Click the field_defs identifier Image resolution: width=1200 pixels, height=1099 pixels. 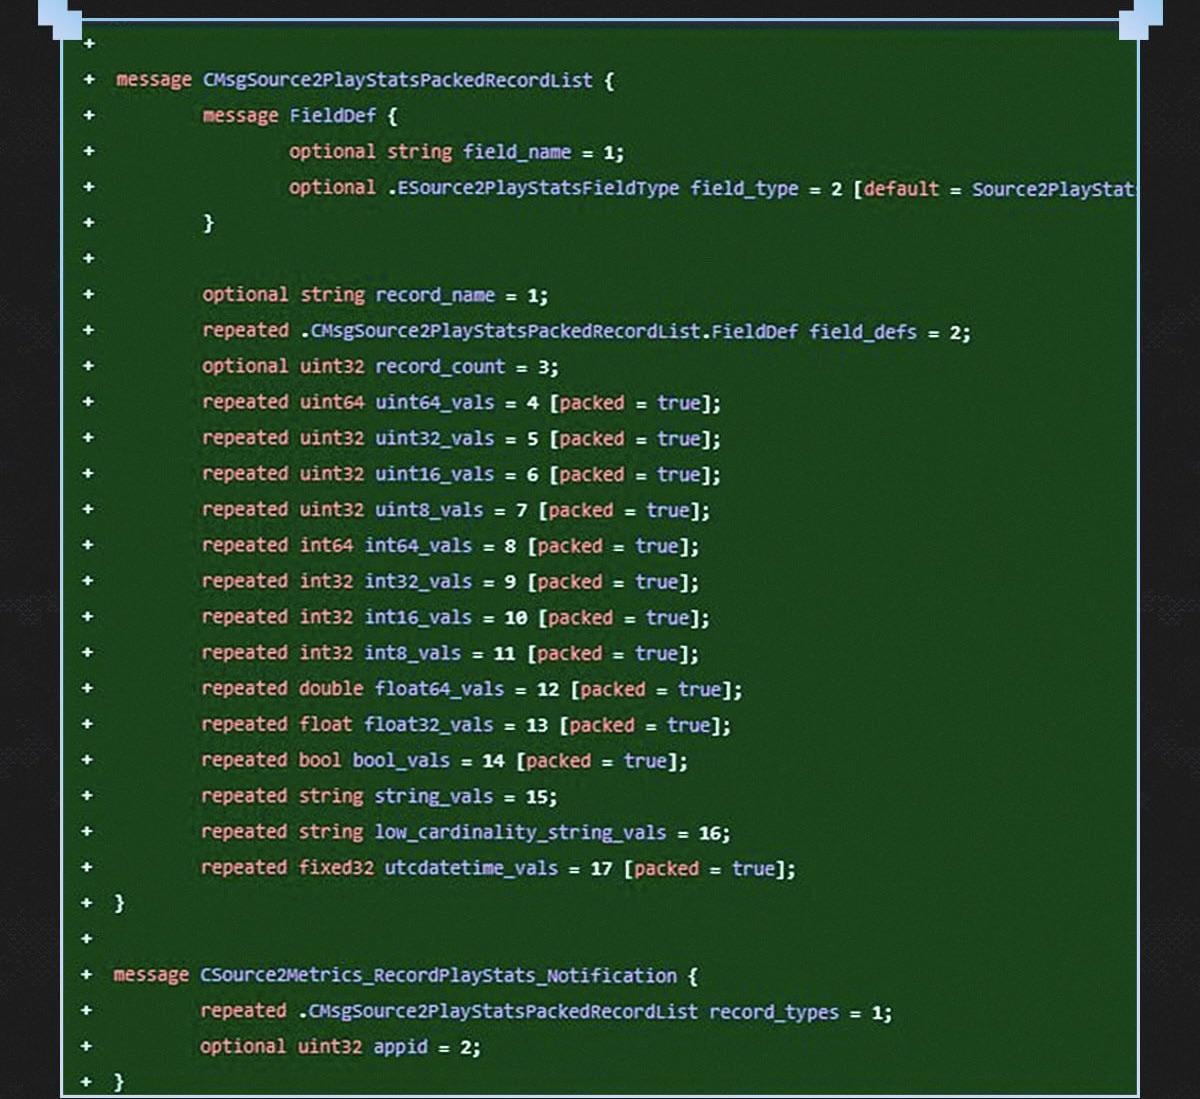pos(862,331)
